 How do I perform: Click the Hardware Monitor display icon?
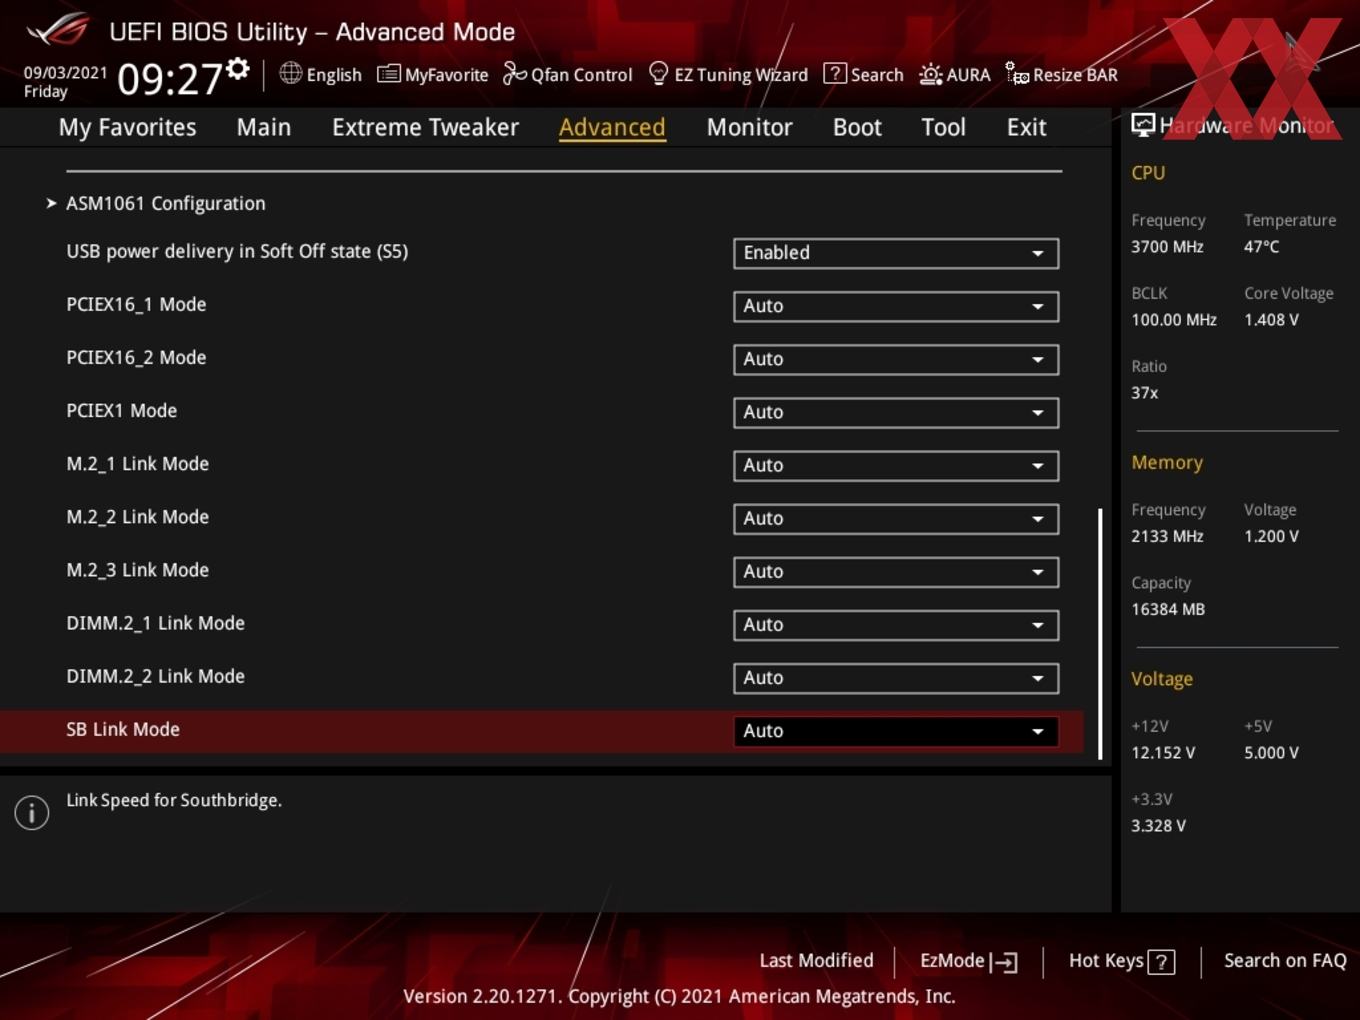point(1143,124)
